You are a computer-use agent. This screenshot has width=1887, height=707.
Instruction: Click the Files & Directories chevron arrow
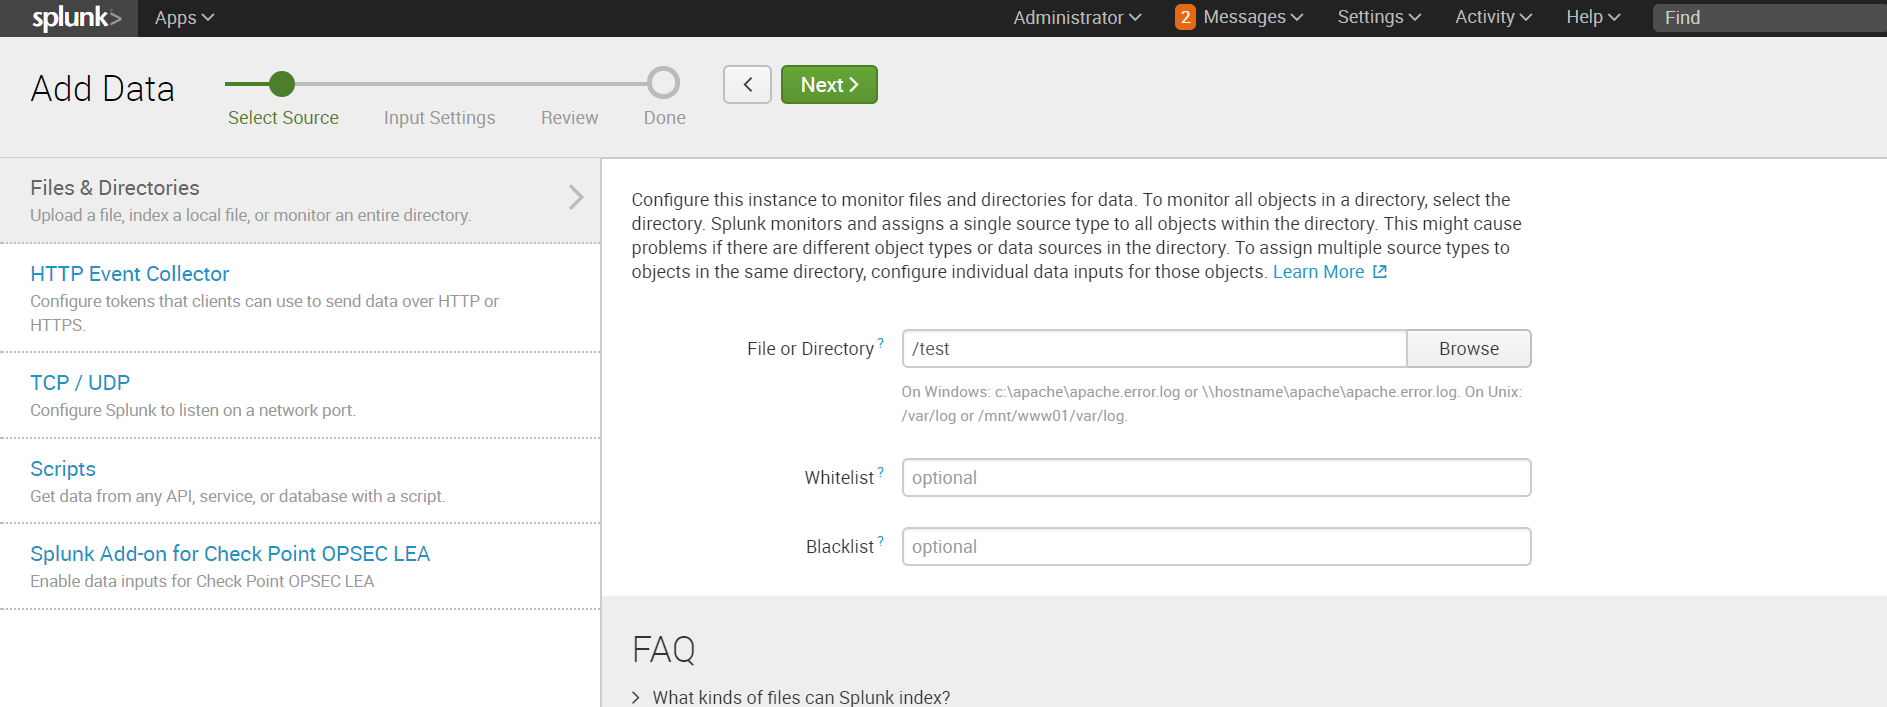[x=576, y=197]
